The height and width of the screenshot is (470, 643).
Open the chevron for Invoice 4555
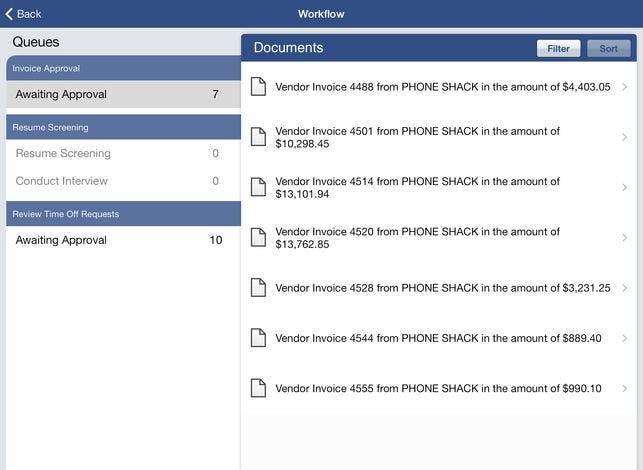[x=625, y=388]
